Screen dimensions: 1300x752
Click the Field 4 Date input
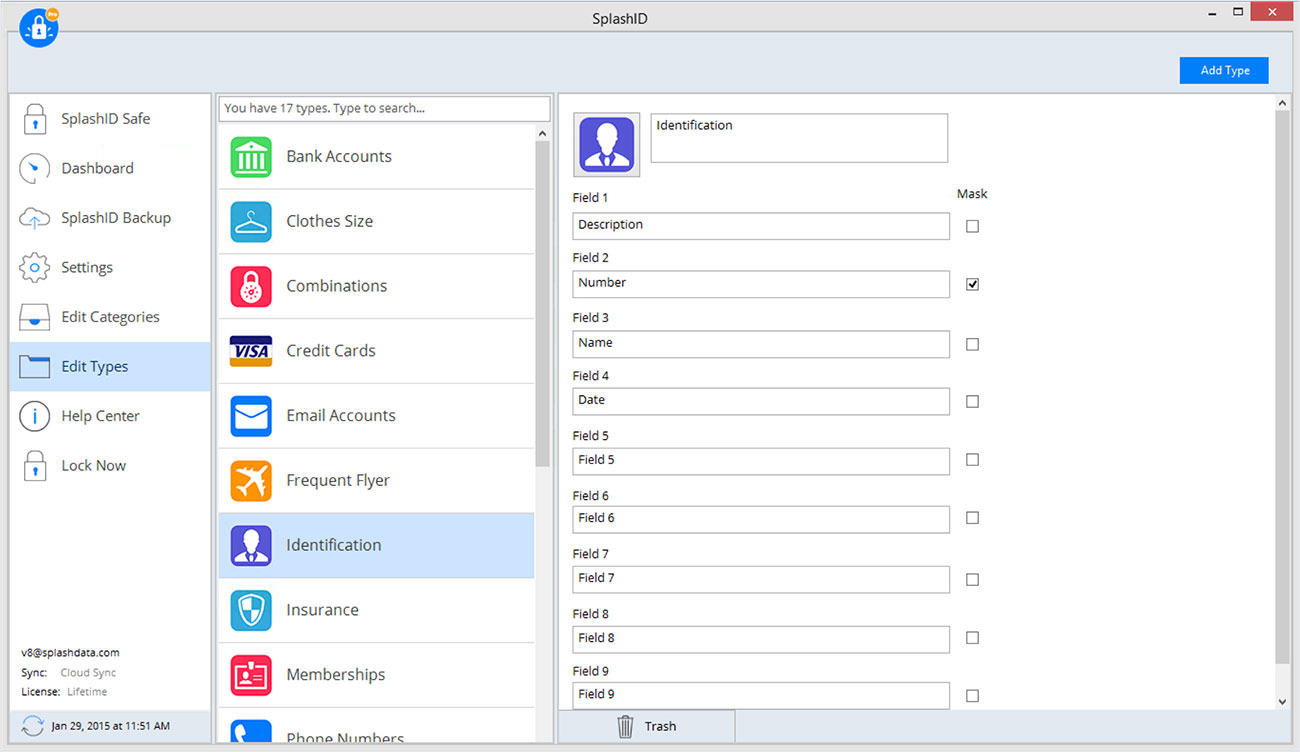[x=761, y=401]
